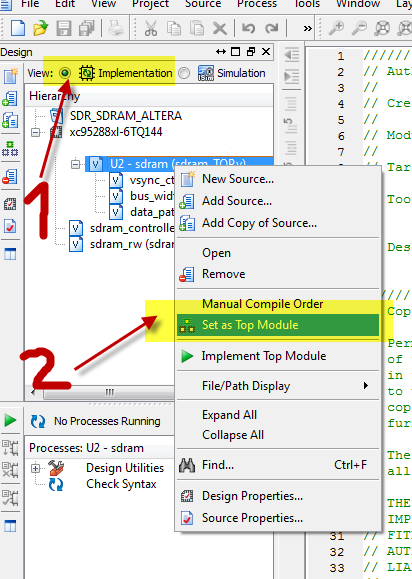Click the Zoom In magnifier icon
Viewport: 412px width, 579px height.
click(x=336, y=28)
